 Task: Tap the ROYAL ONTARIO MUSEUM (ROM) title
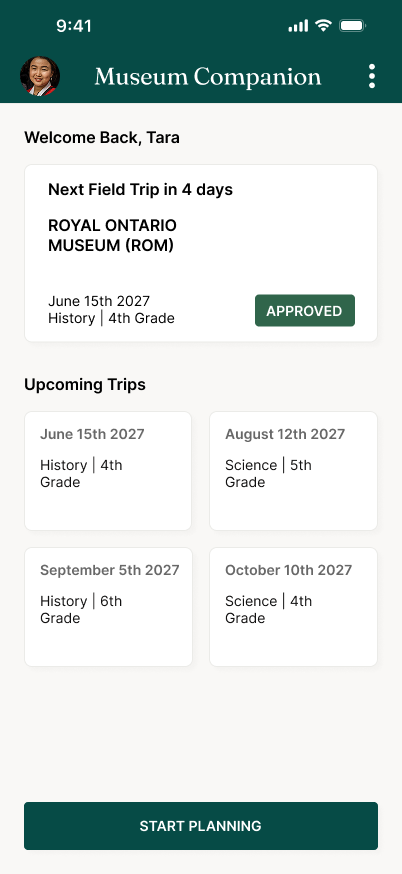point(112,235)
